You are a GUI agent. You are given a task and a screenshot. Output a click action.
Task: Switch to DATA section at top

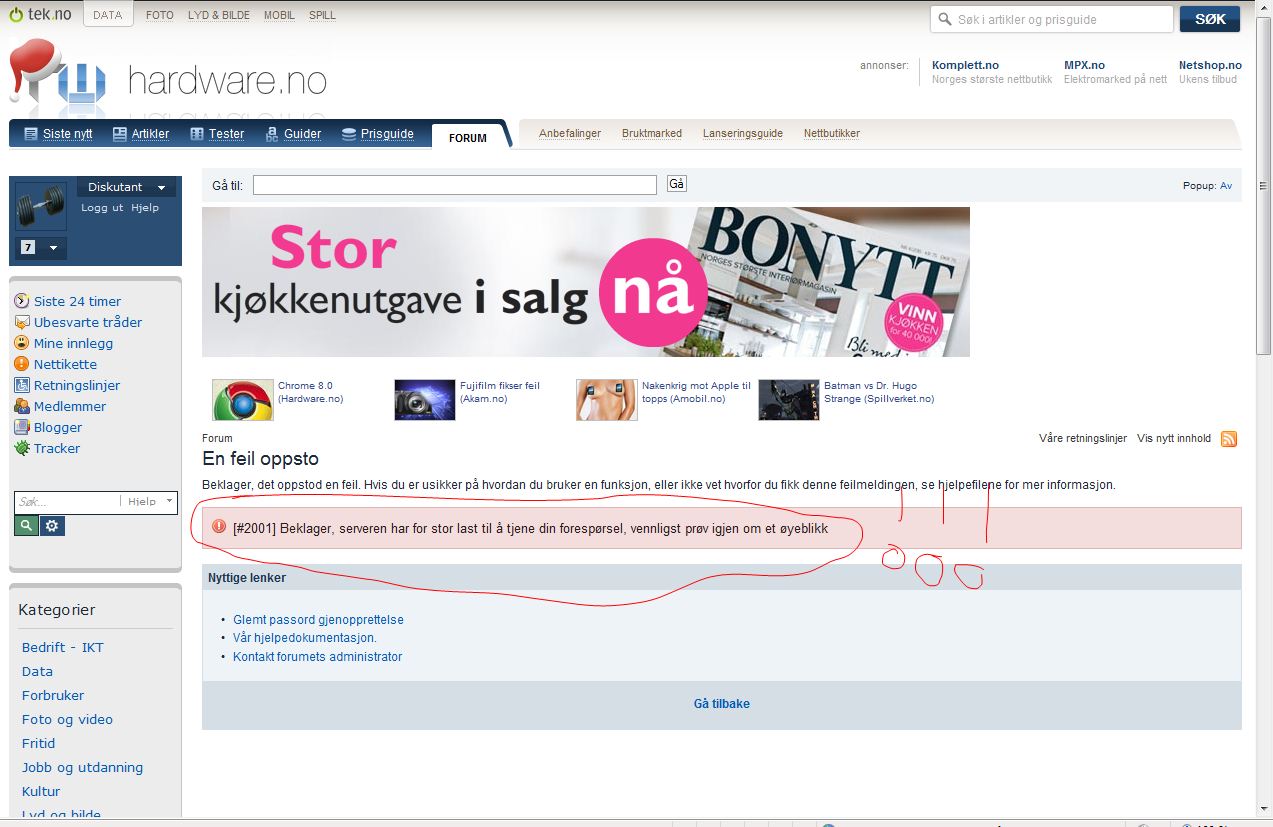click(108, 15)
